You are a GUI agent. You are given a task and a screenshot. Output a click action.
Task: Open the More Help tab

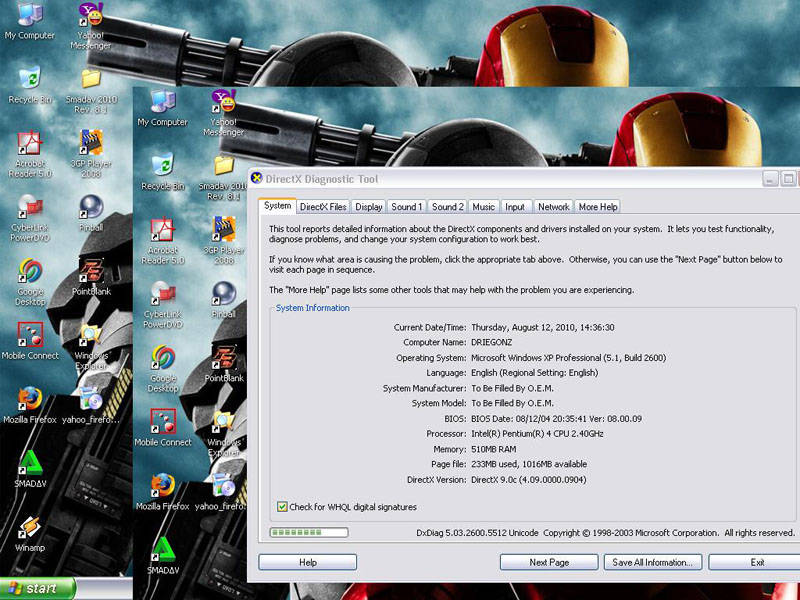click(598, 207)
